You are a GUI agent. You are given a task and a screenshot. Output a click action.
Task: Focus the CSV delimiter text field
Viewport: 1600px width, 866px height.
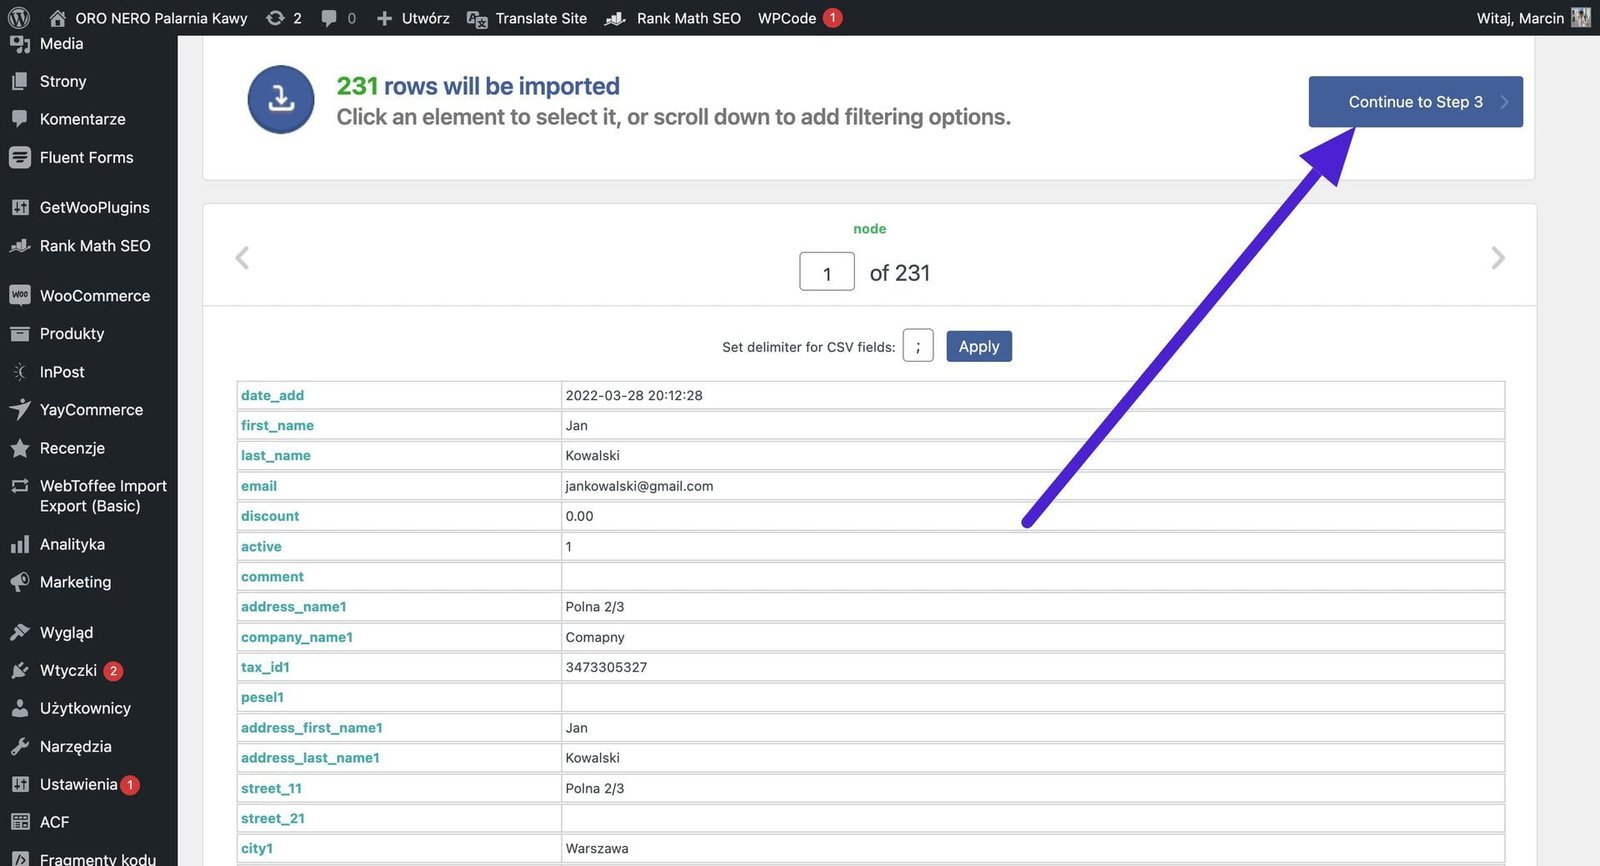coord(917,346)
